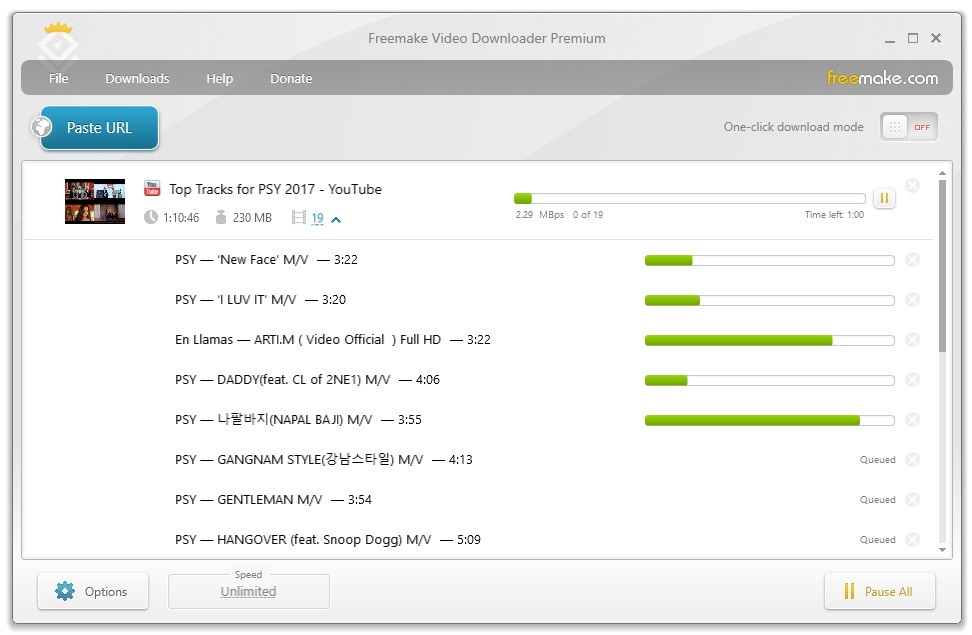Image resolution: width=972 pixels, height=635 pixels.
Task: Click the scrollbar up arrow
Action: (942, 174)
